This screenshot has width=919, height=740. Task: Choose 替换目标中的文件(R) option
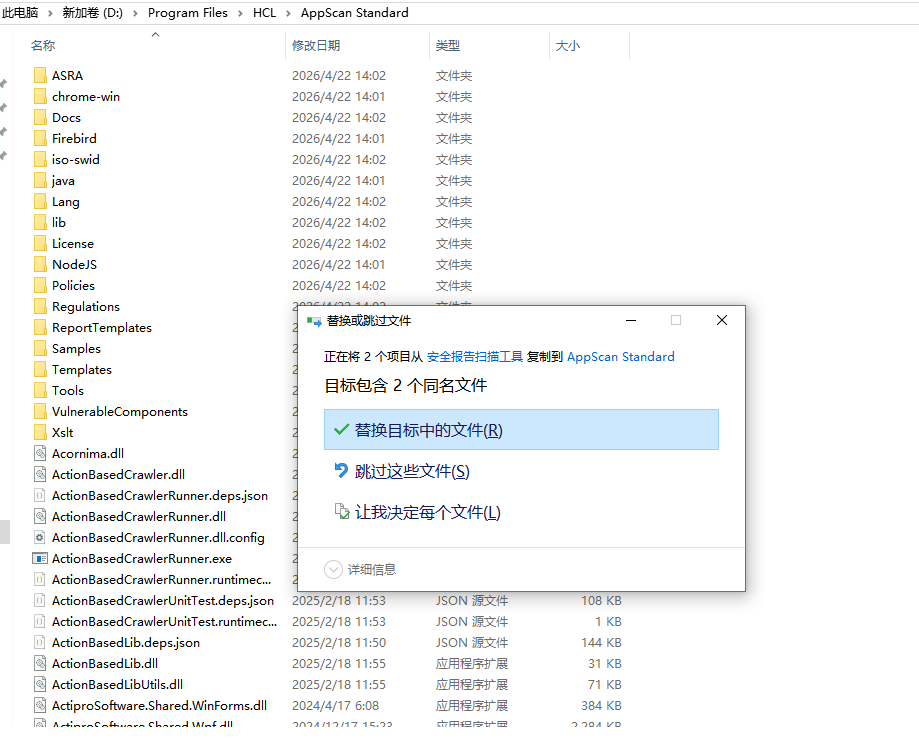click(521, 429)
